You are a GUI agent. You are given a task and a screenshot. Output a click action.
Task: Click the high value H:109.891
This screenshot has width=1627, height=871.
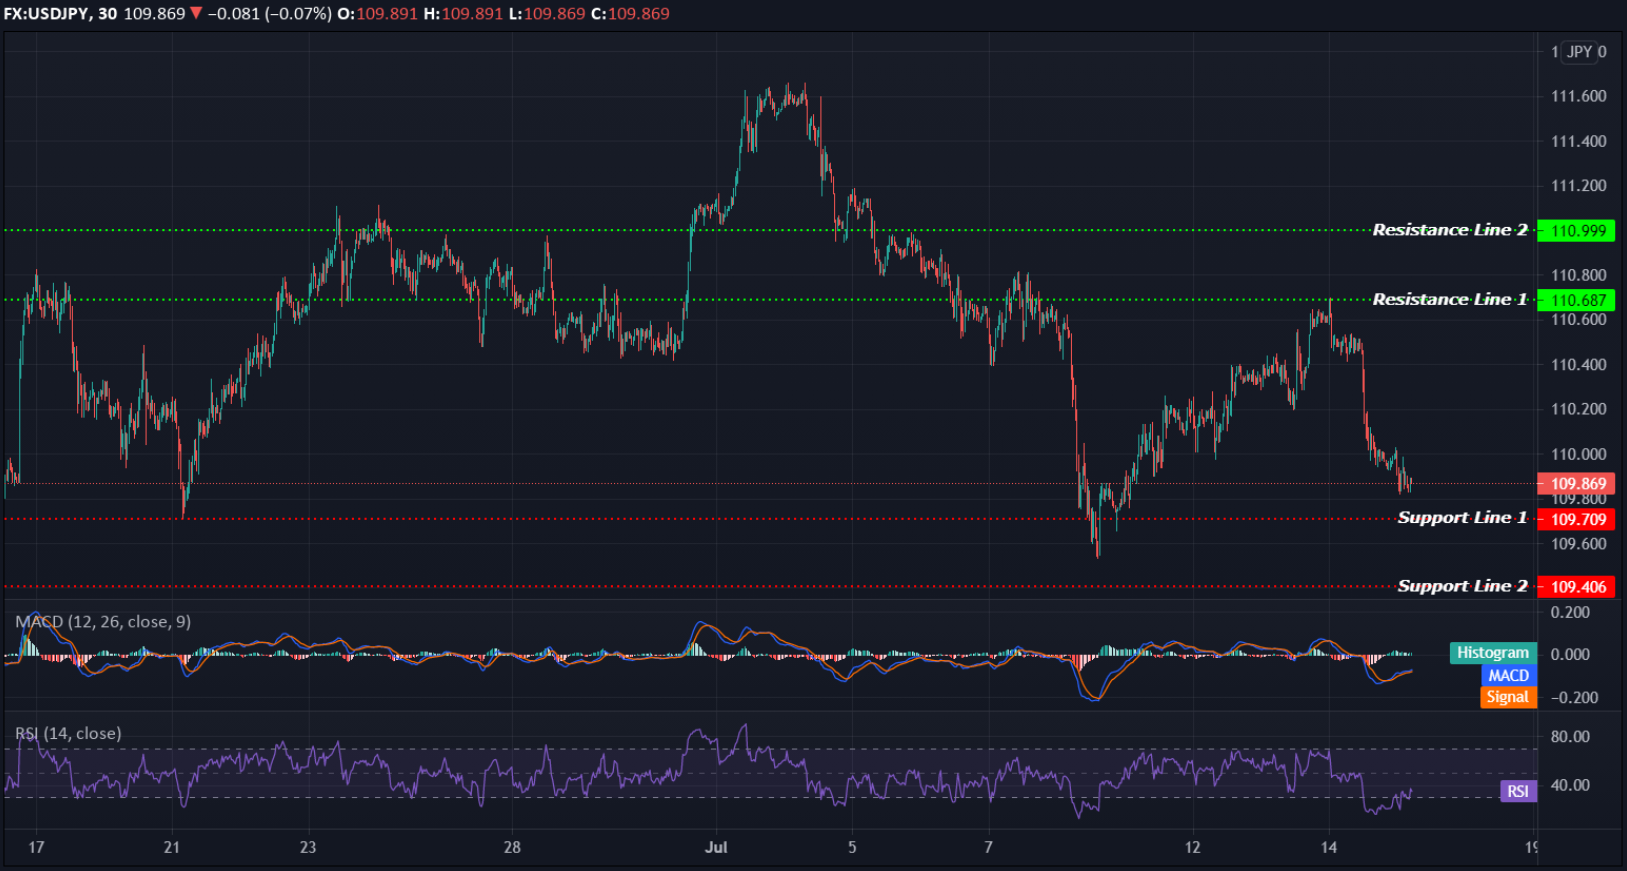click(464, 14)
